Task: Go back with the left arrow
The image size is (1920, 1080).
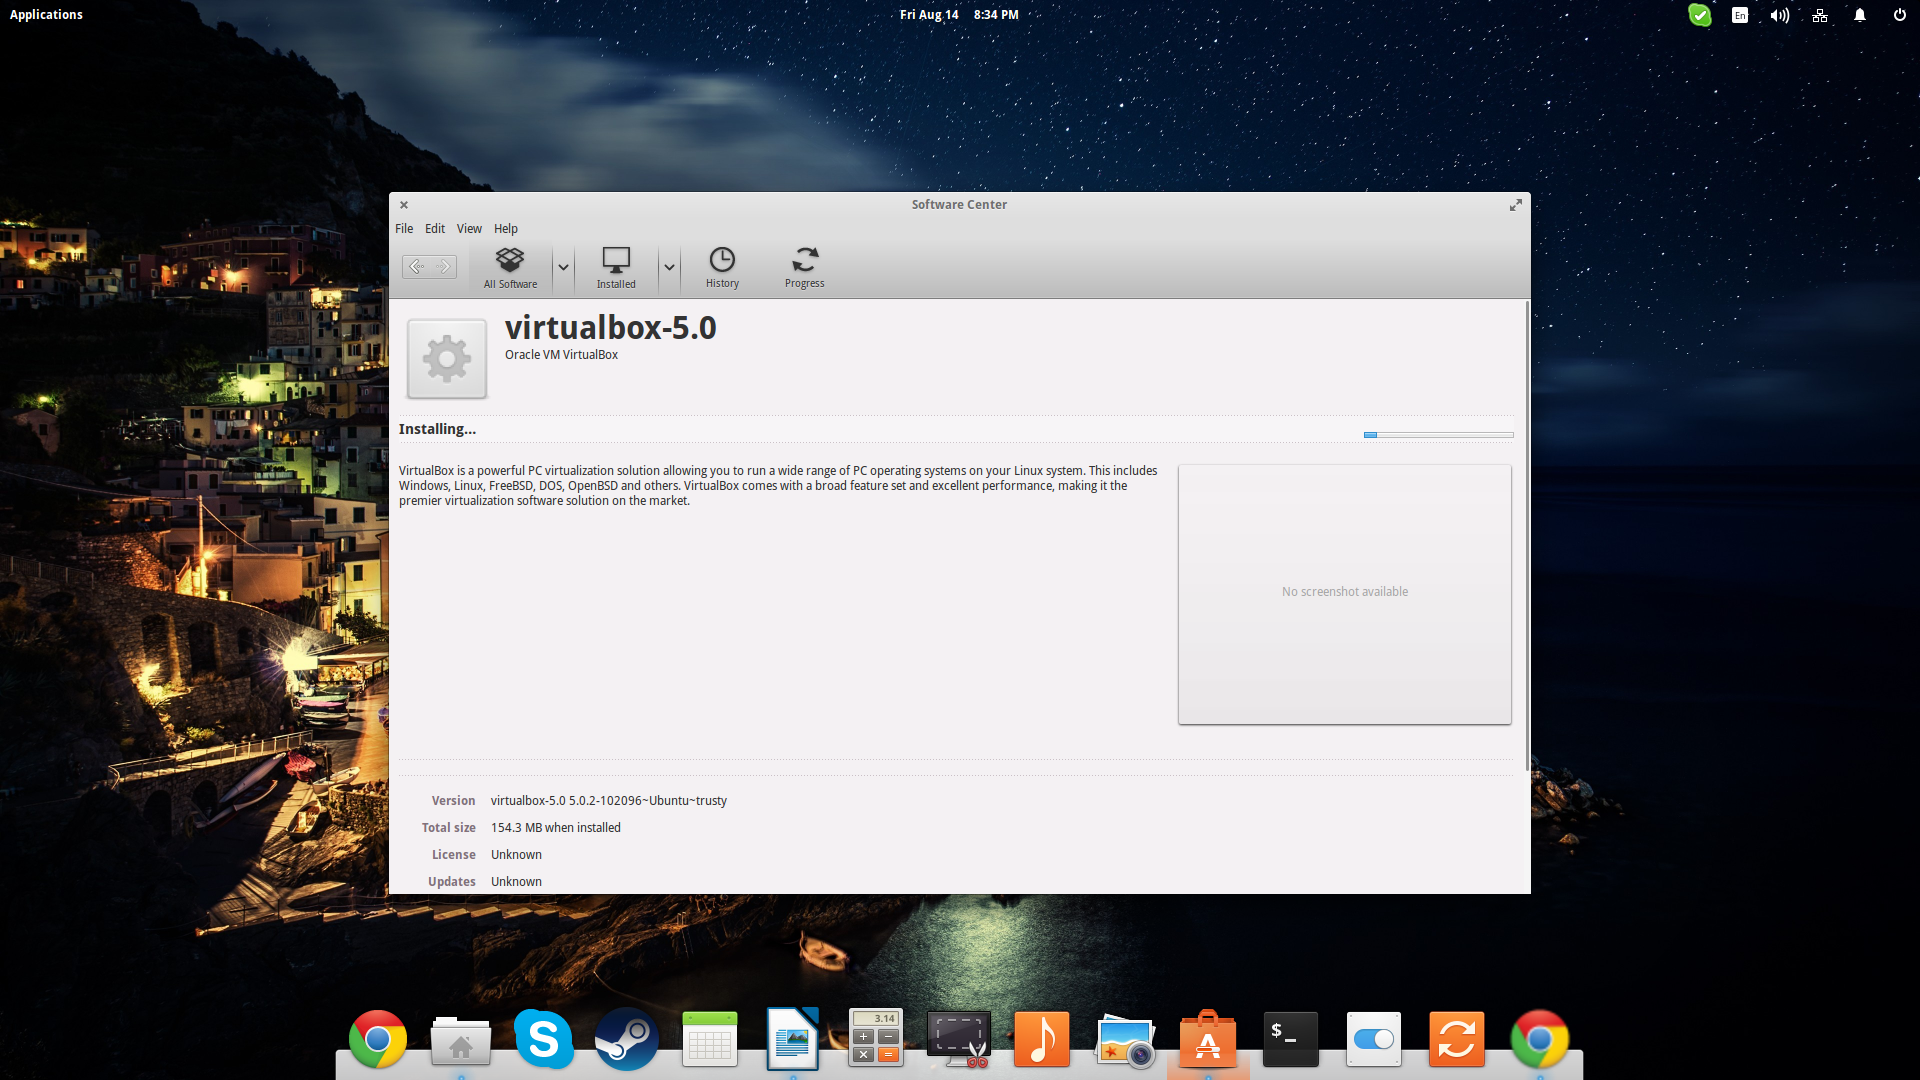Action: [416, 266]
